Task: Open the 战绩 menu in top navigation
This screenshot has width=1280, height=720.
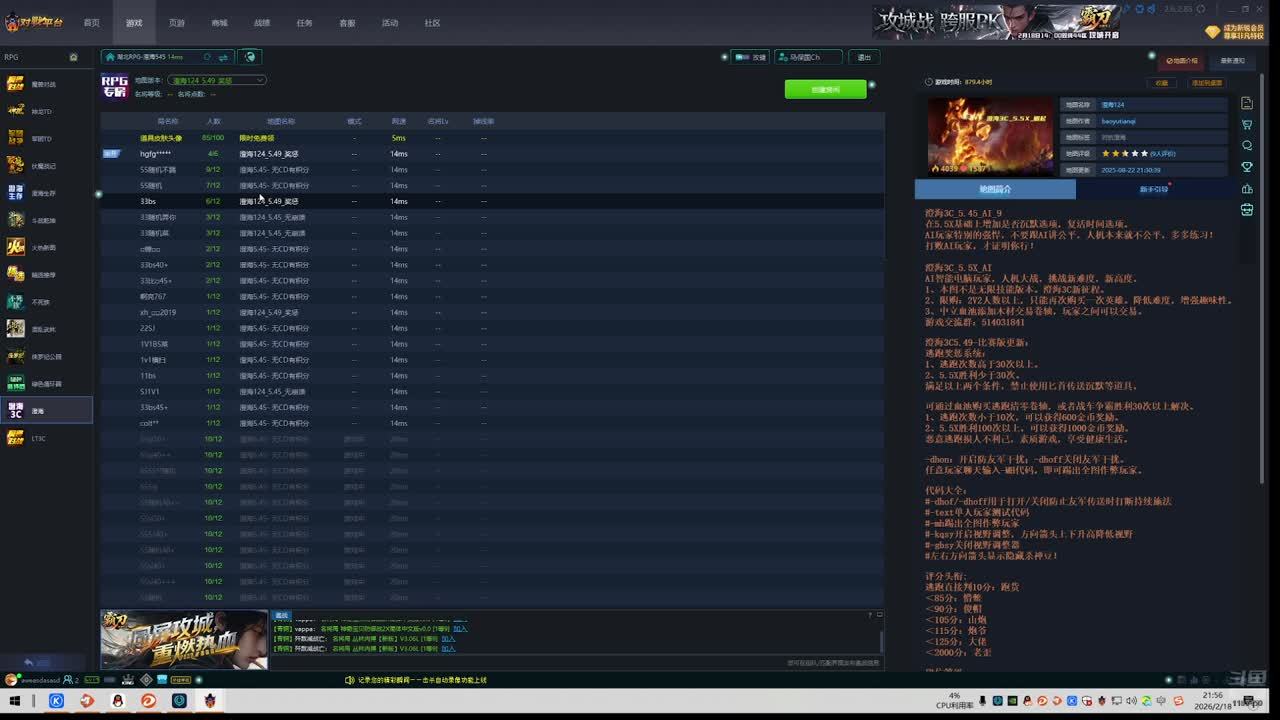Action: [262, 23]
